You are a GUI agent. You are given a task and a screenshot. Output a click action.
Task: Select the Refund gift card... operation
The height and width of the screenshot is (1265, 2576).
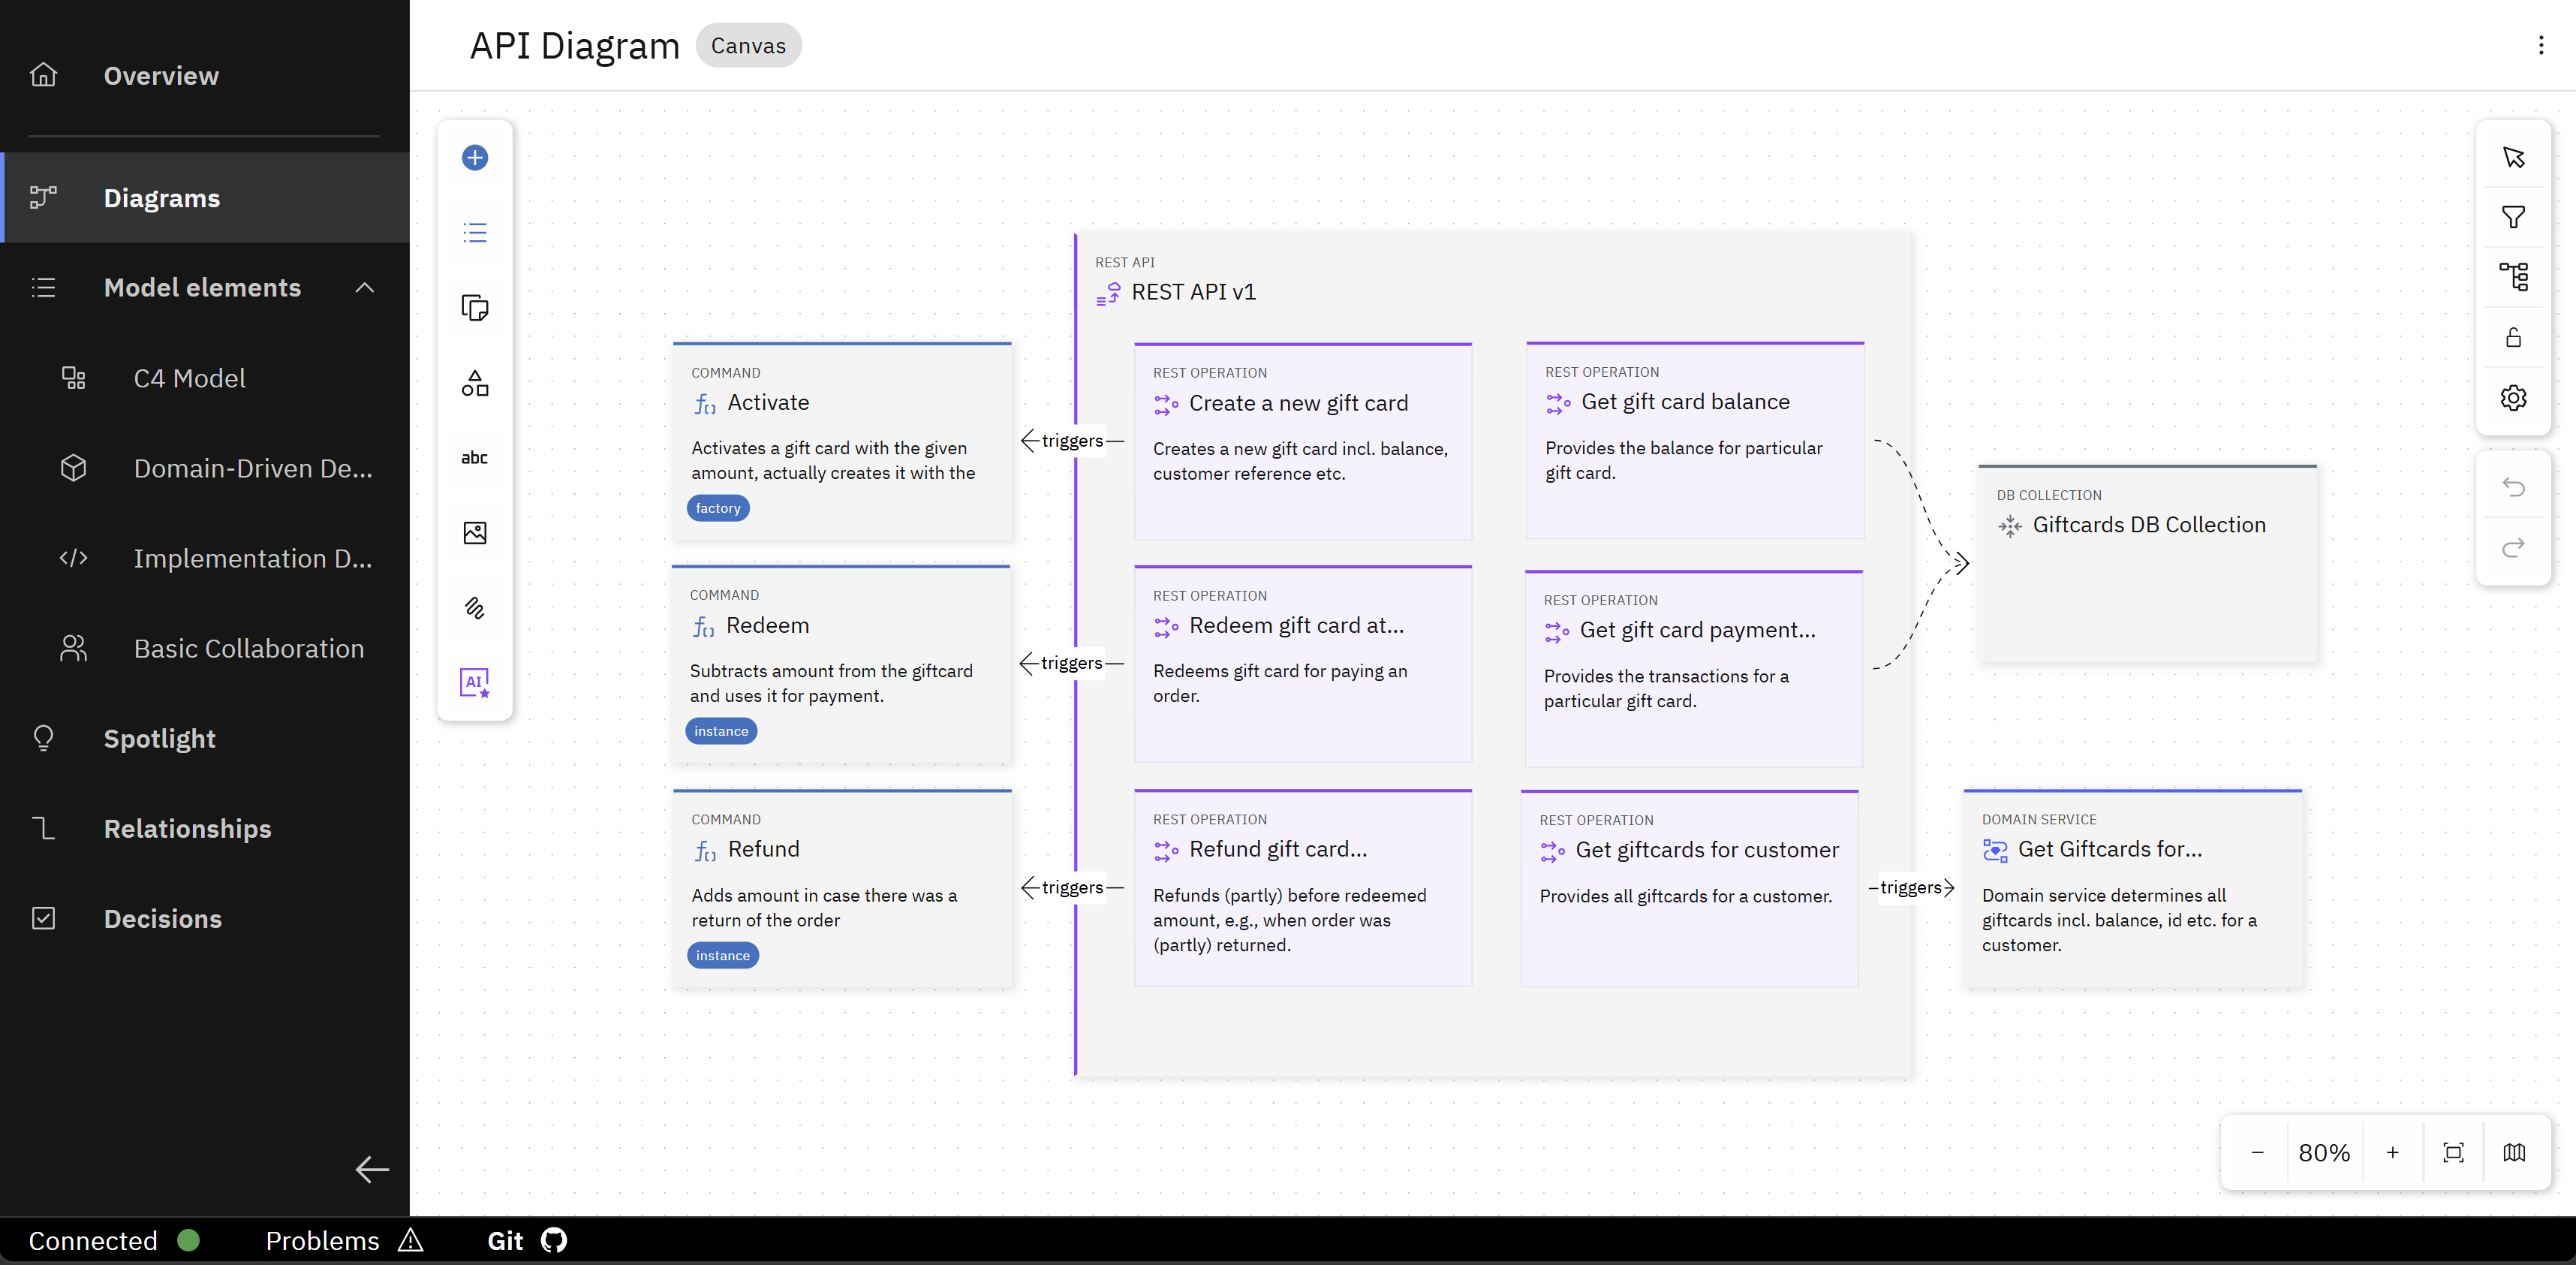click(1303, 888)
